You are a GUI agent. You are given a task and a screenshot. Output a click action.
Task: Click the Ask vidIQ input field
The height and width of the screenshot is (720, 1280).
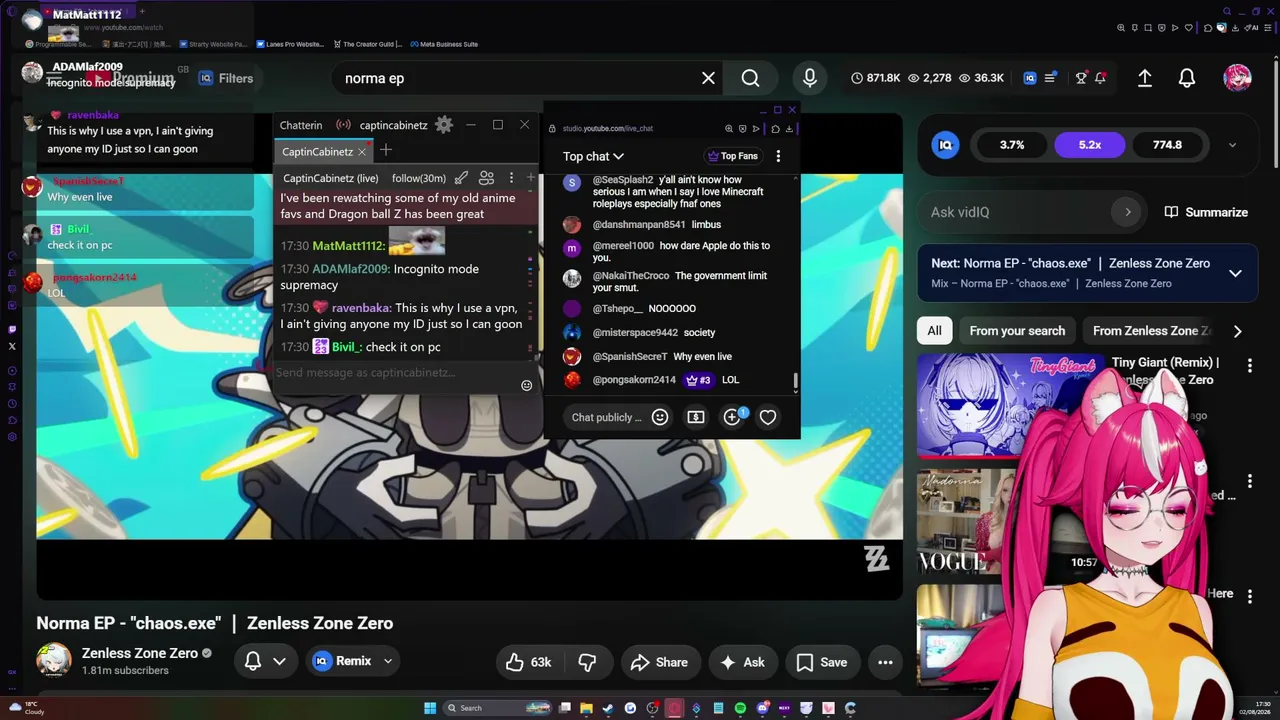(1030, 212)
